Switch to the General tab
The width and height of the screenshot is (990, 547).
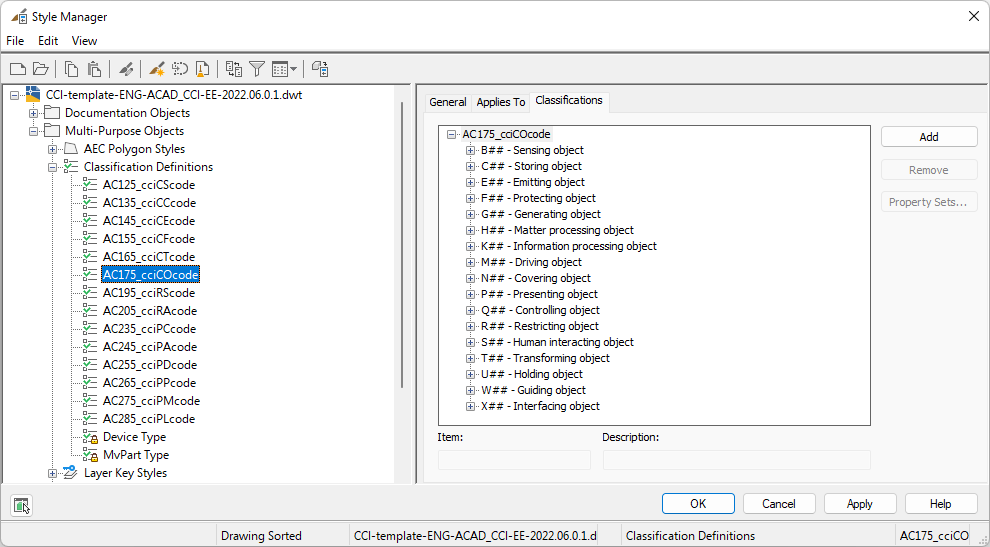point(448,102)
